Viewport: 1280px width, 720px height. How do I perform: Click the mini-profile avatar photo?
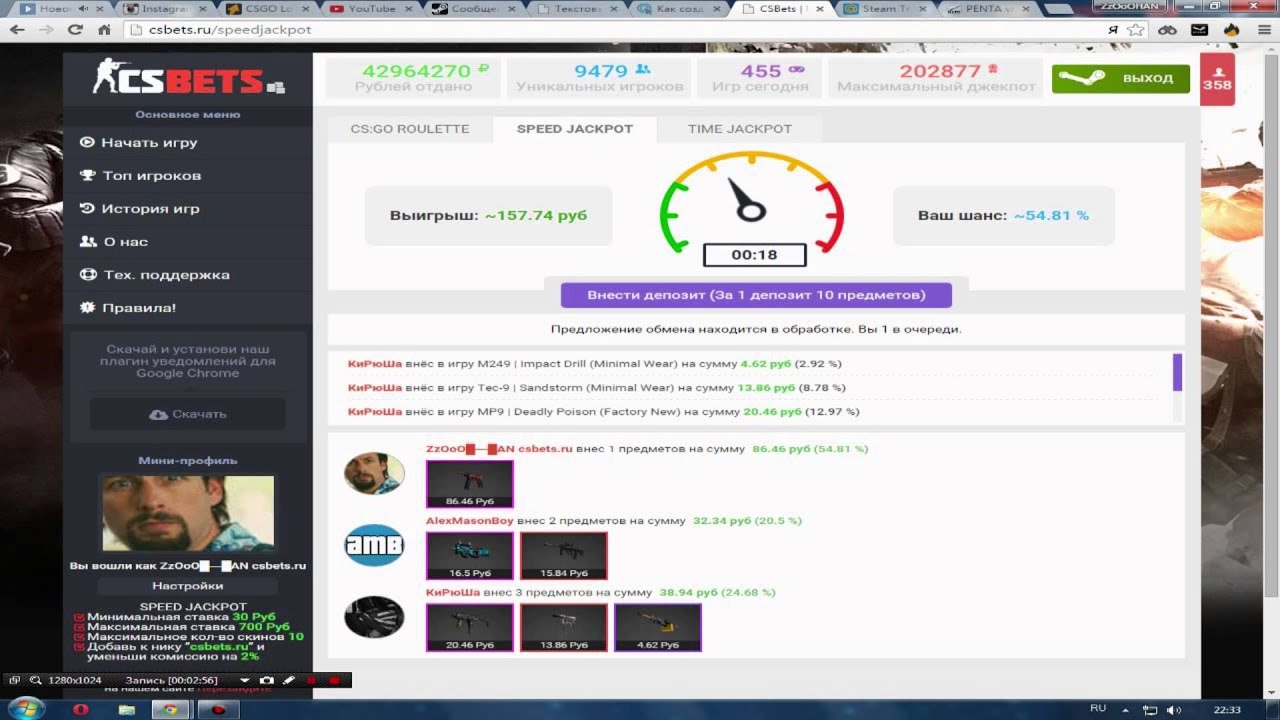click(188, 512)
